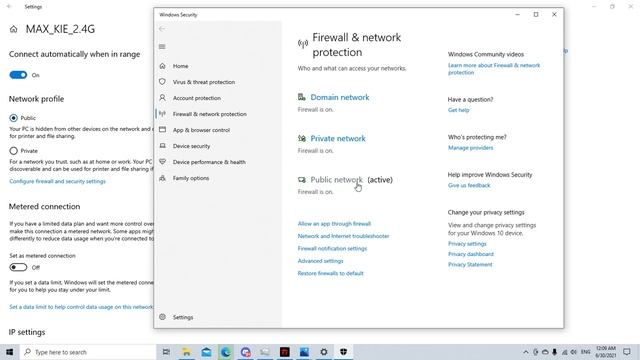
Task: Click the taskbar clock and date
Action: pos(606,352)
